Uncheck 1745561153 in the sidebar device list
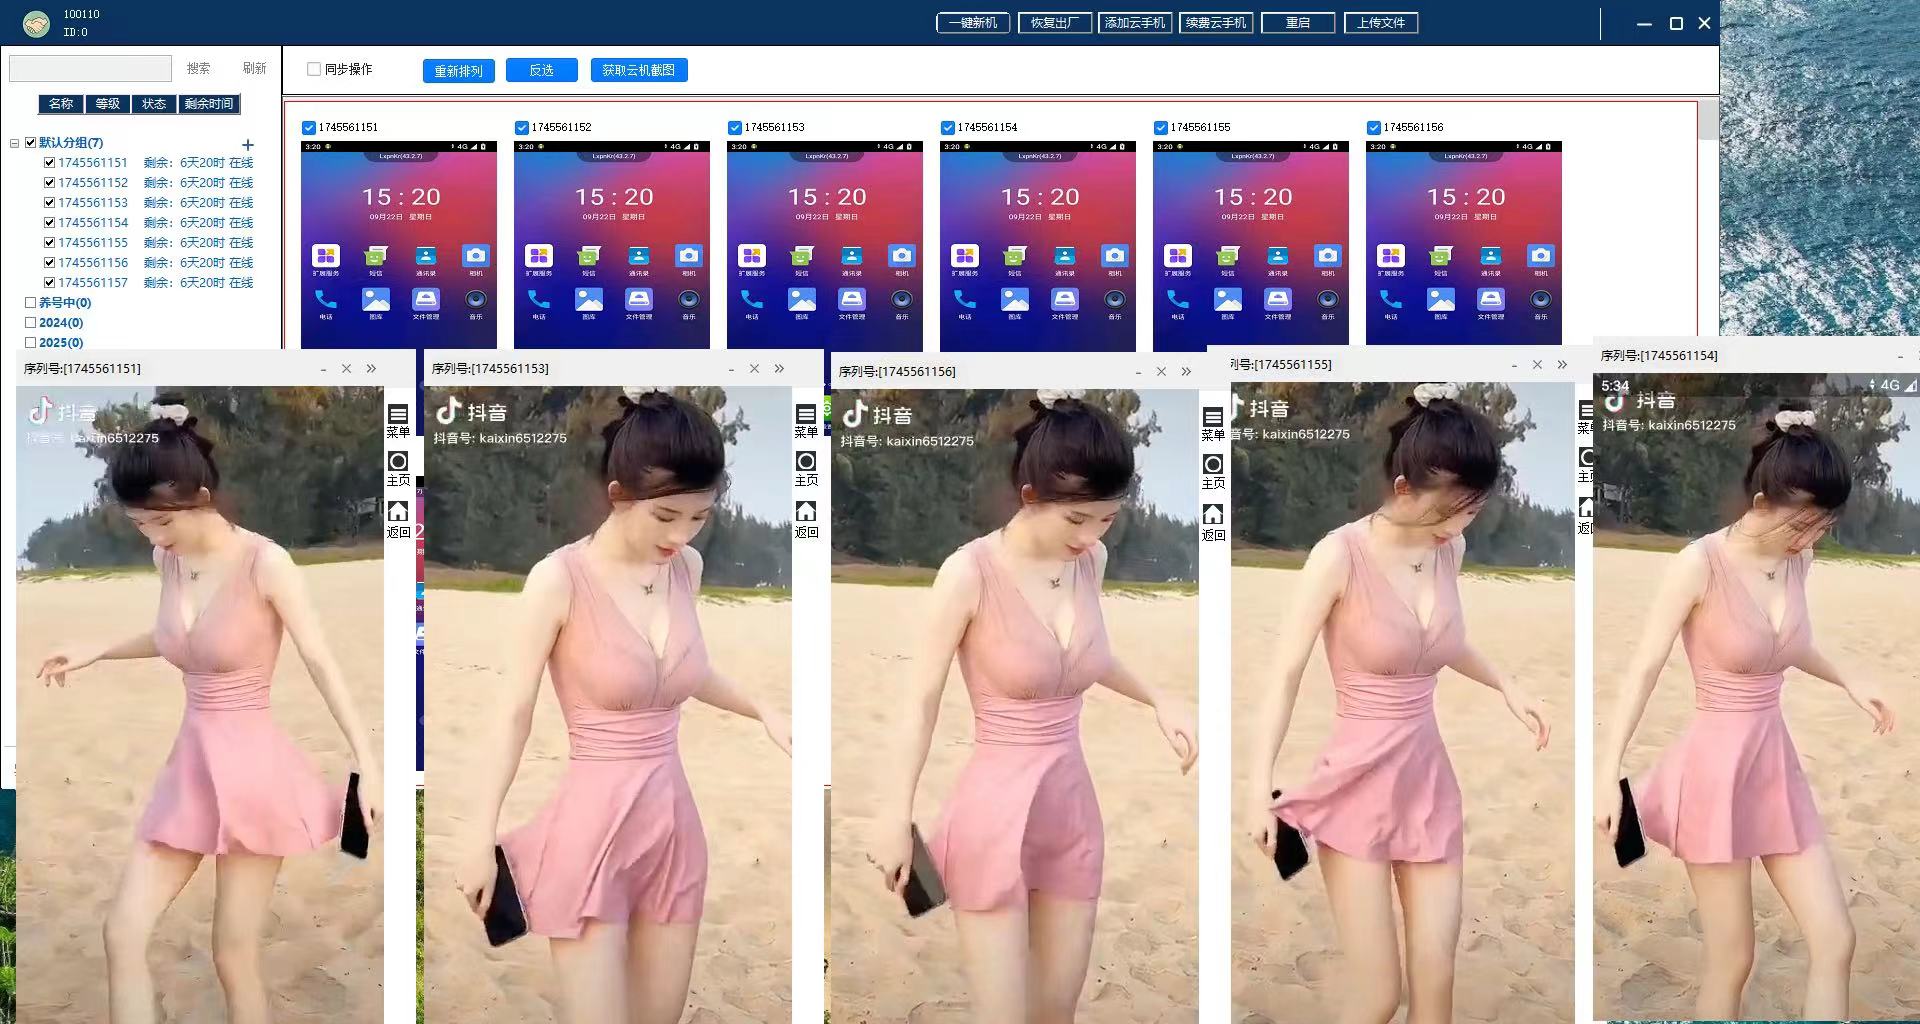The image size is (1920, 1024). click(x=49, y=202)
